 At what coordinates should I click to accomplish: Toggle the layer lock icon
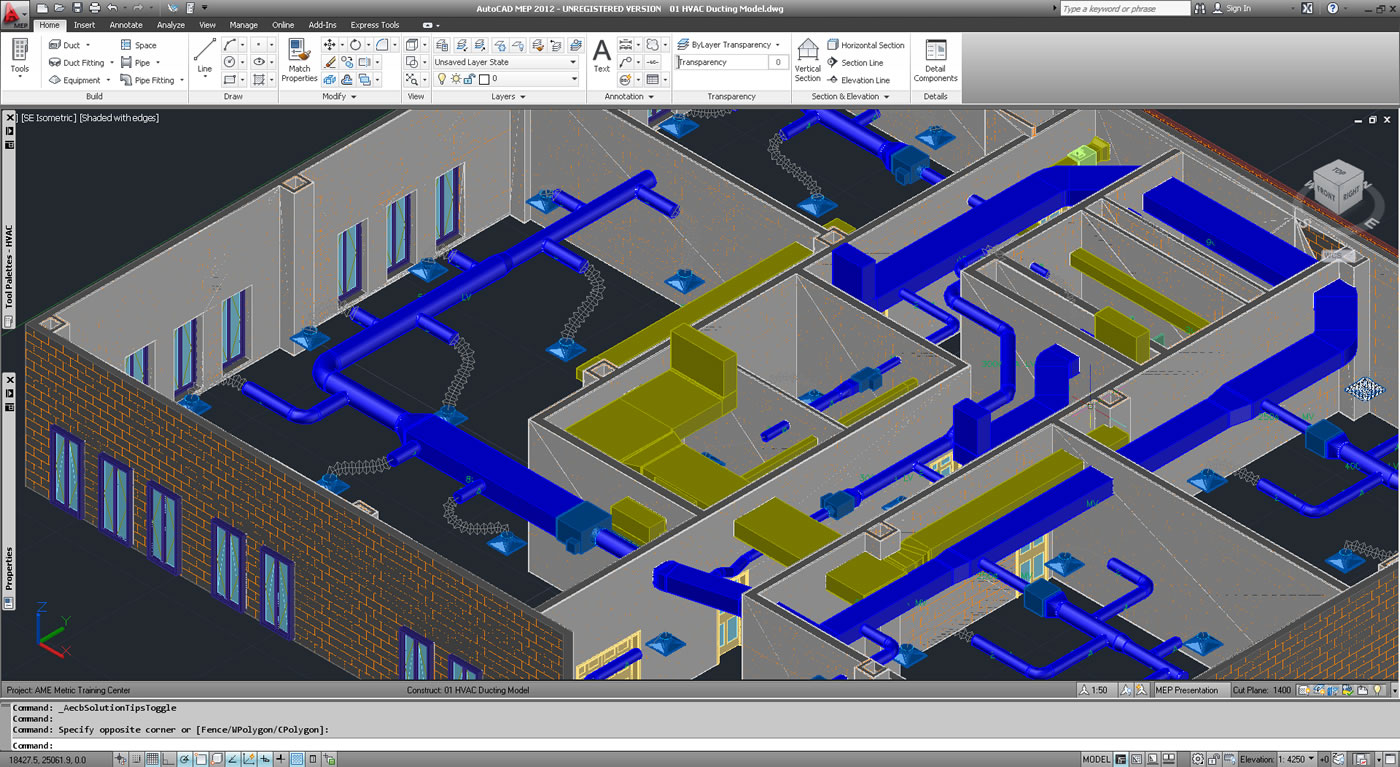[x=470, y=78]
